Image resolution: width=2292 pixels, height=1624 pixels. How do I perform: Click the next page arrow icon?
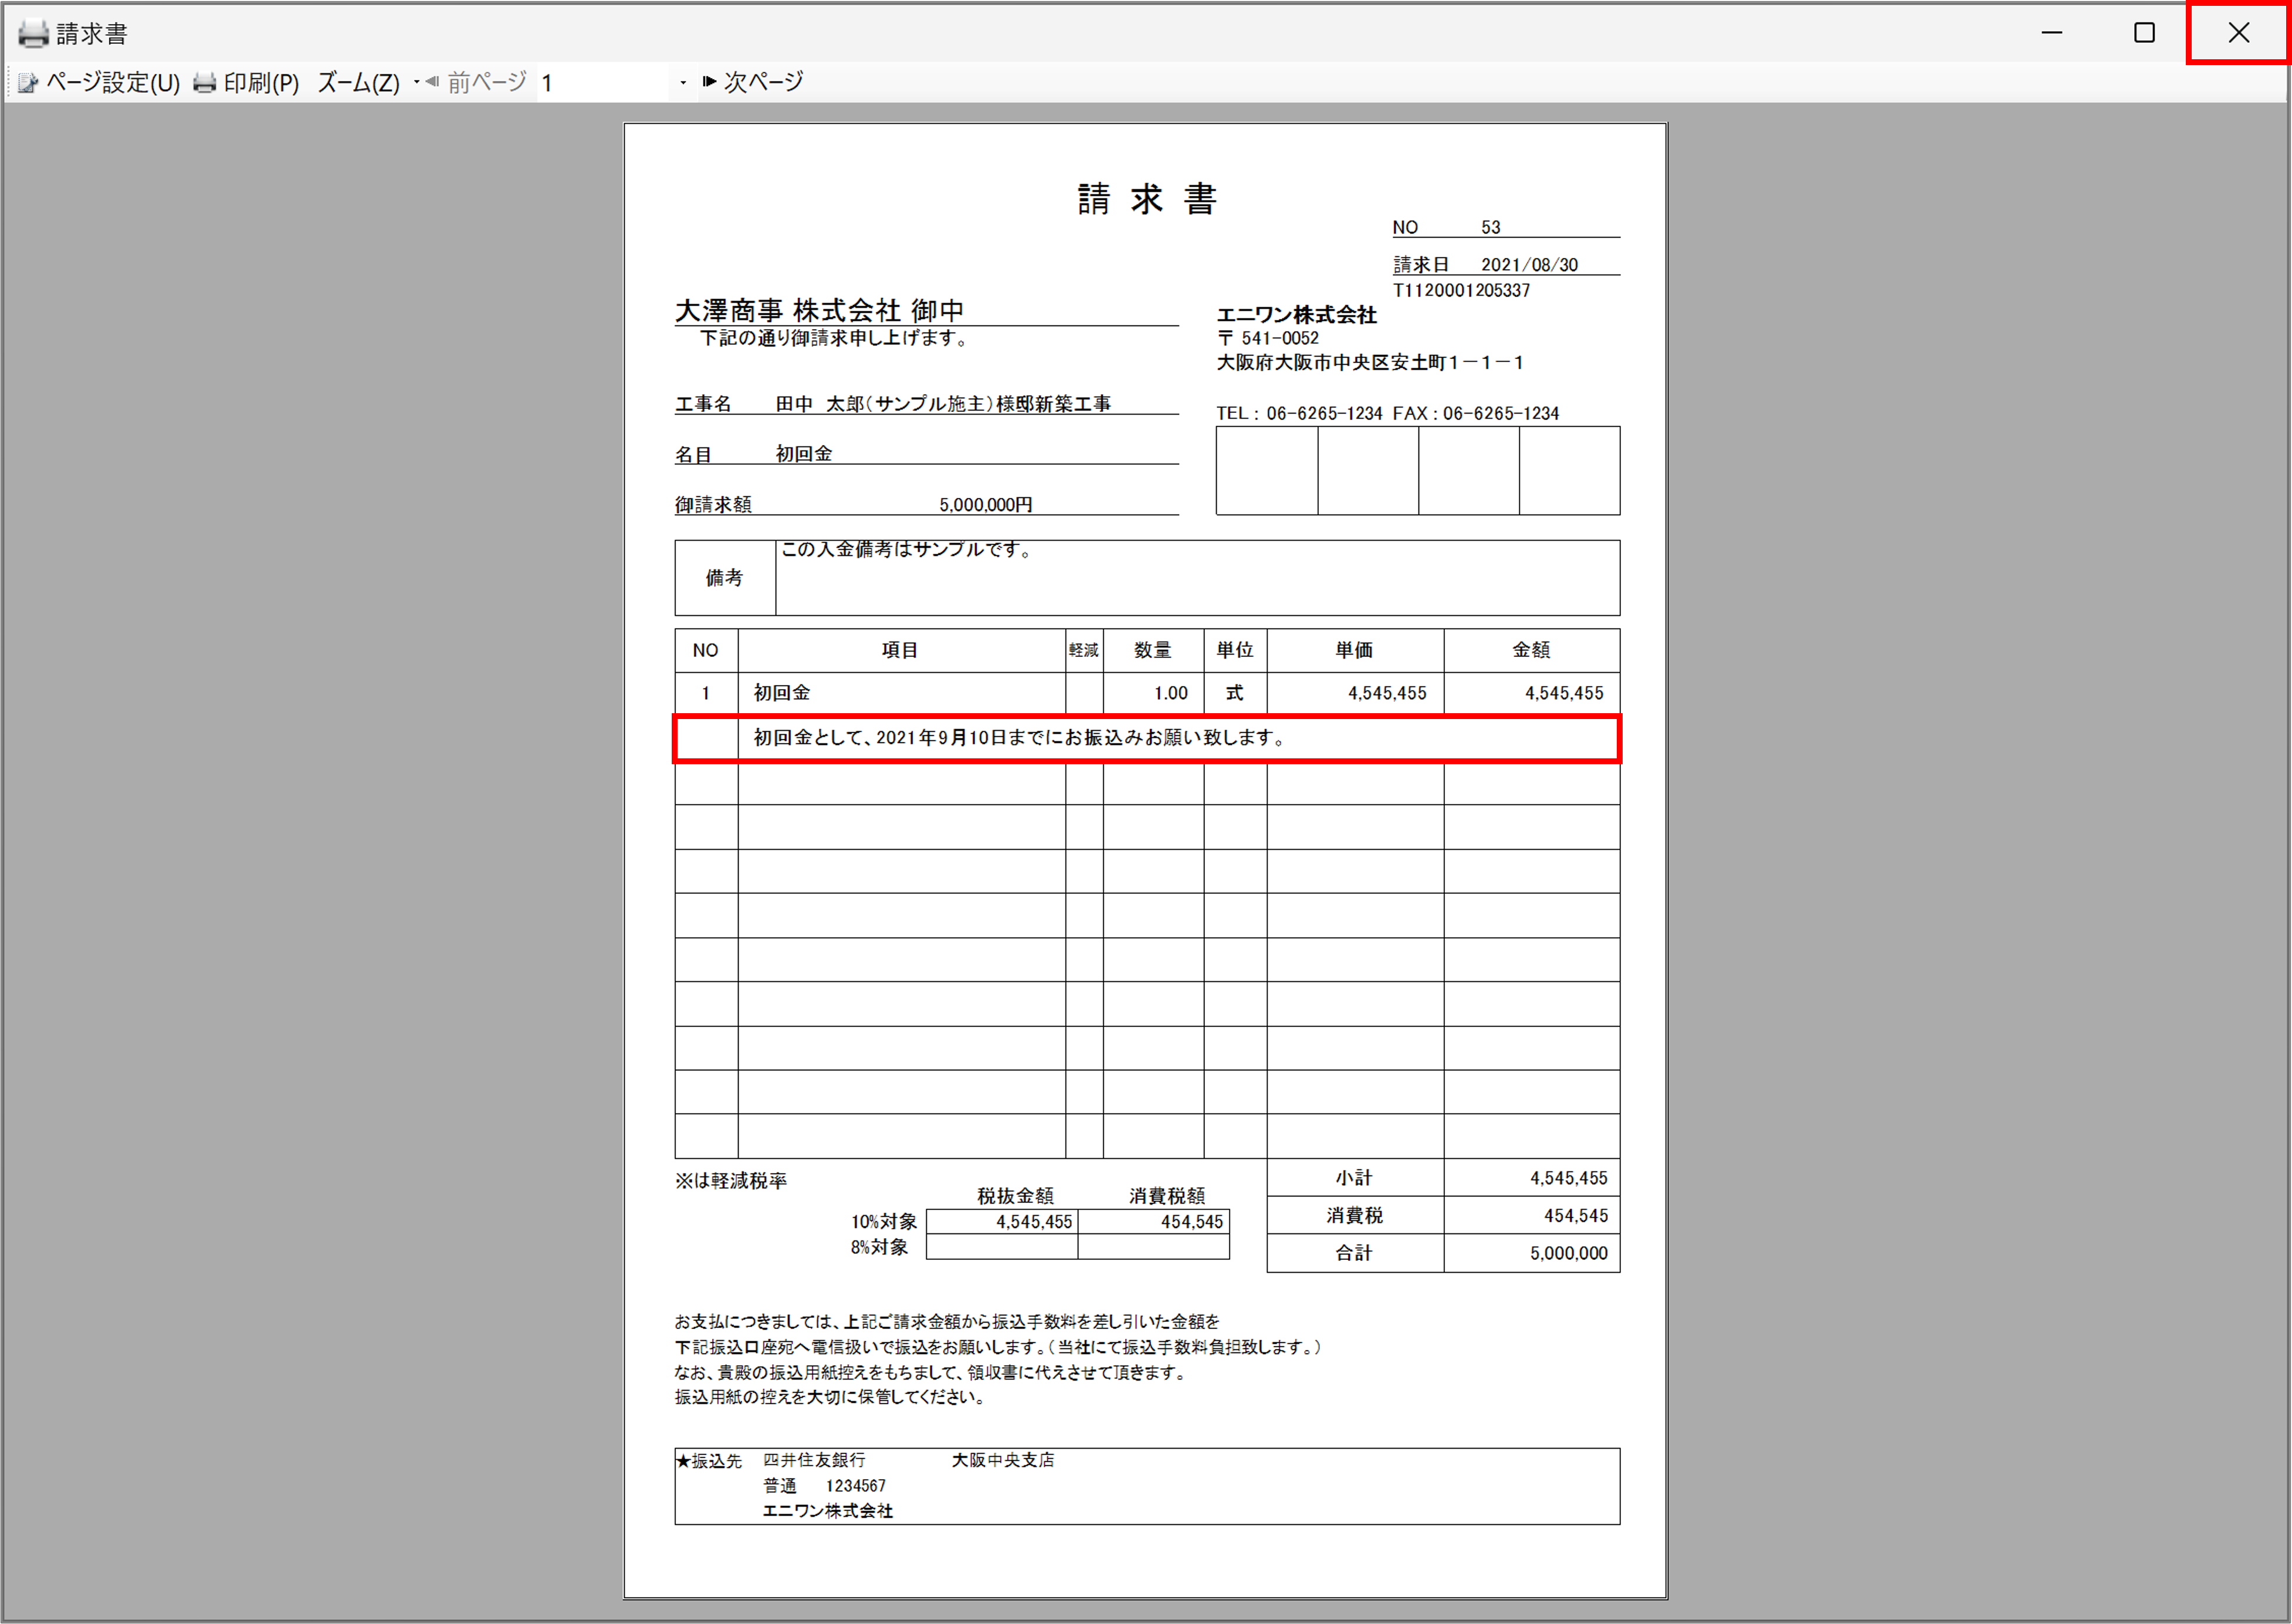[x=709, y=82]
